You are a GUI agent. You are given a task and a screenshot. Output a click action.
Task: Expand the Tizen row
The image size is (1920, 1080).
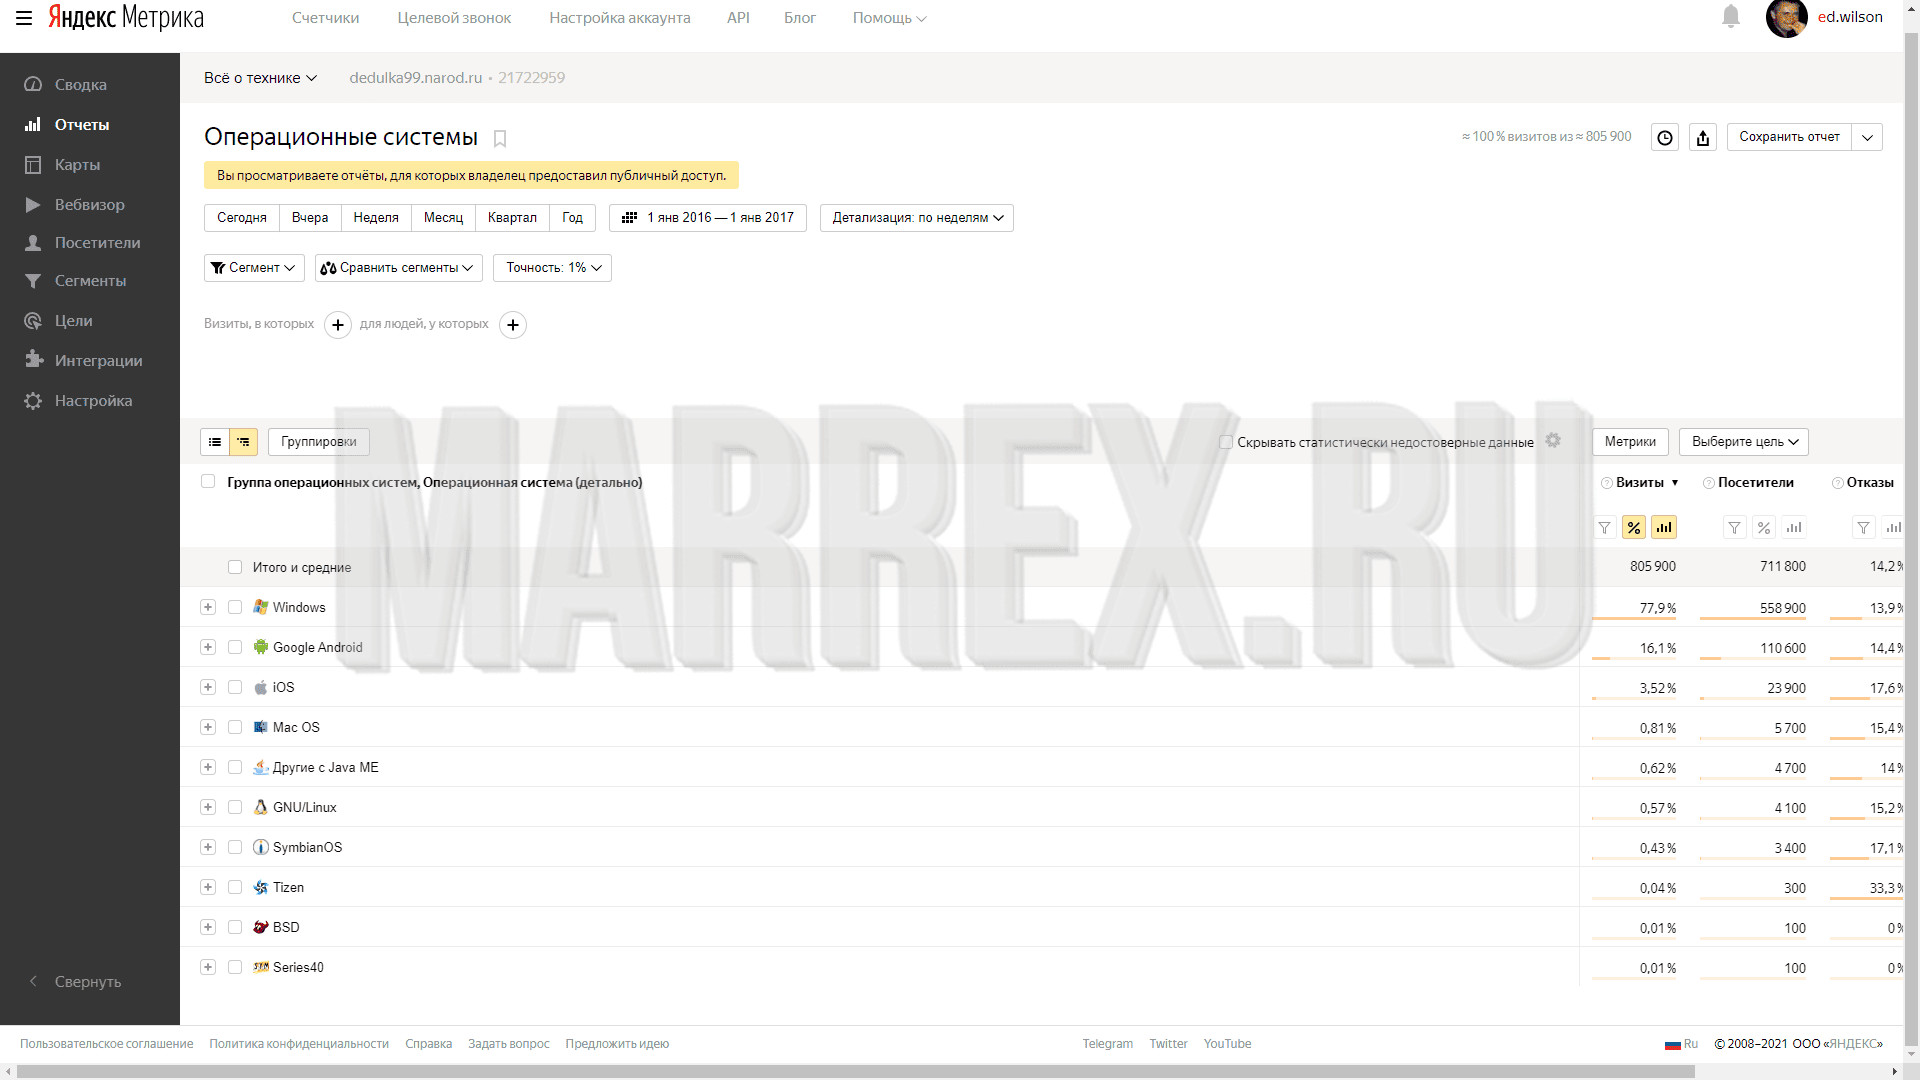coord(208,887)
